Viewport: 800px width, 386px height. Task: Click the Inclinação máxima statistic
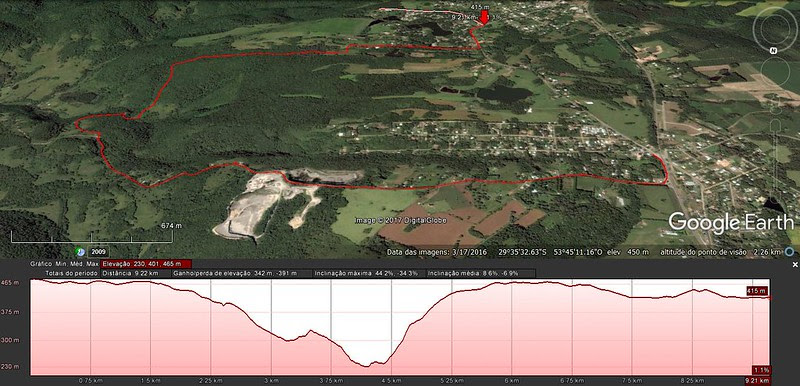pos(367,273)
